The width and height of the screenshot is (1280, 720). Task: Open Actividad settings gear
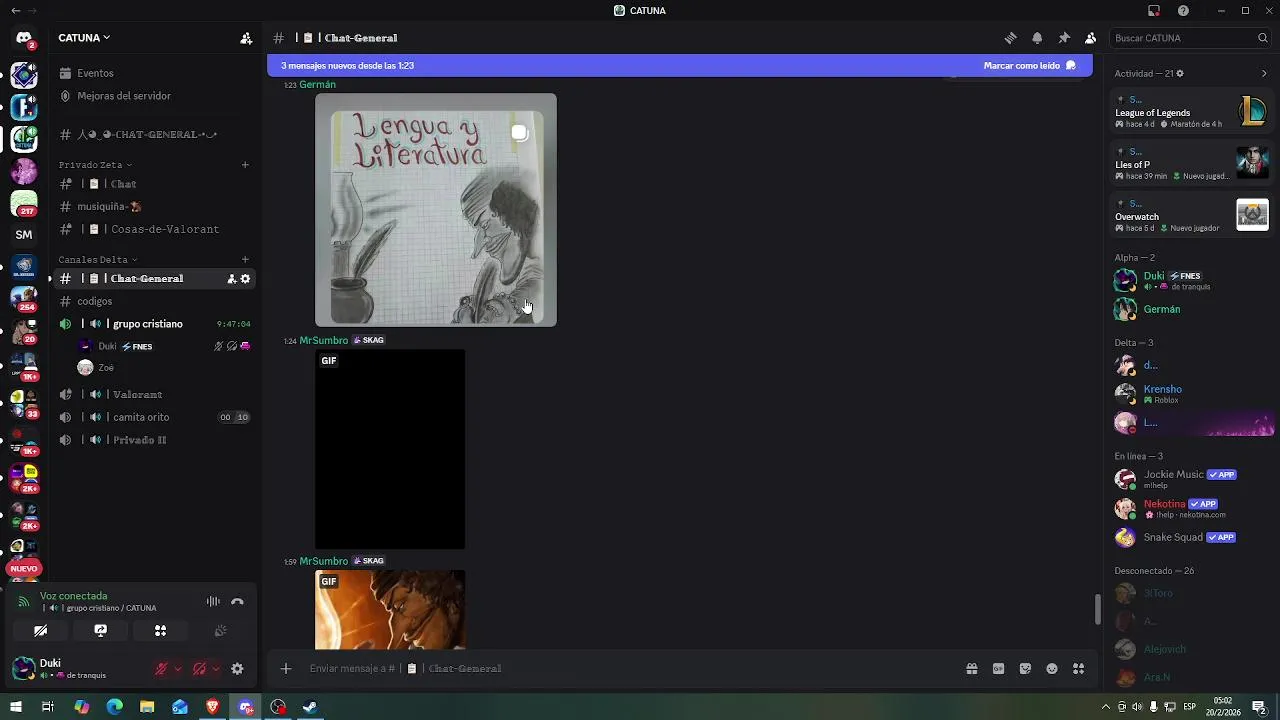[1180, 73]
